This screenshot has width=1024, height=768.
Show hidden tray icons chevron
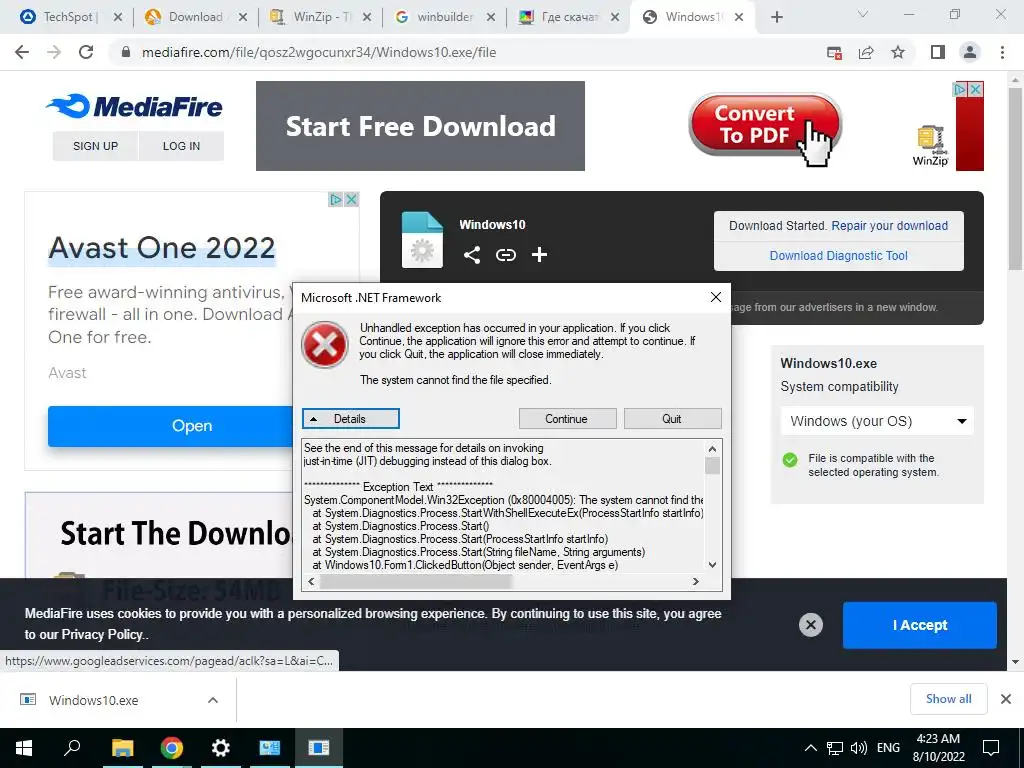[810, 748]
